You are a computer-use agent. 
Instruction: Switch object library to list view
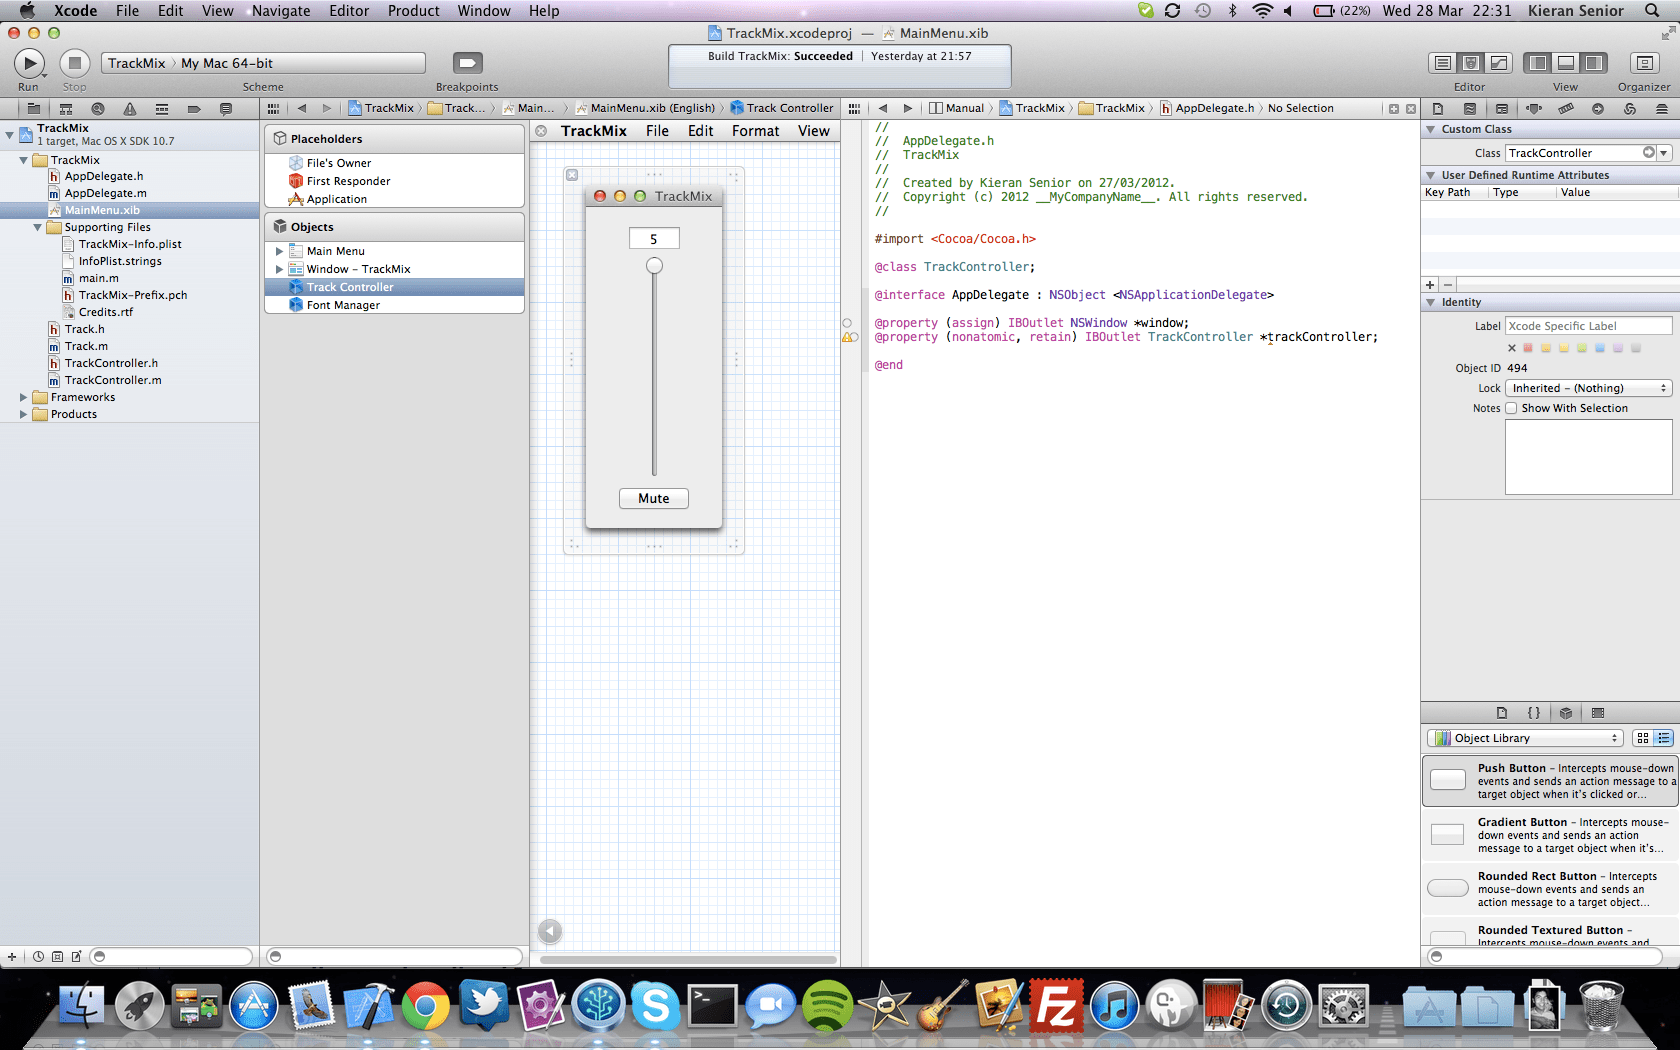(x=1664, y=738)
